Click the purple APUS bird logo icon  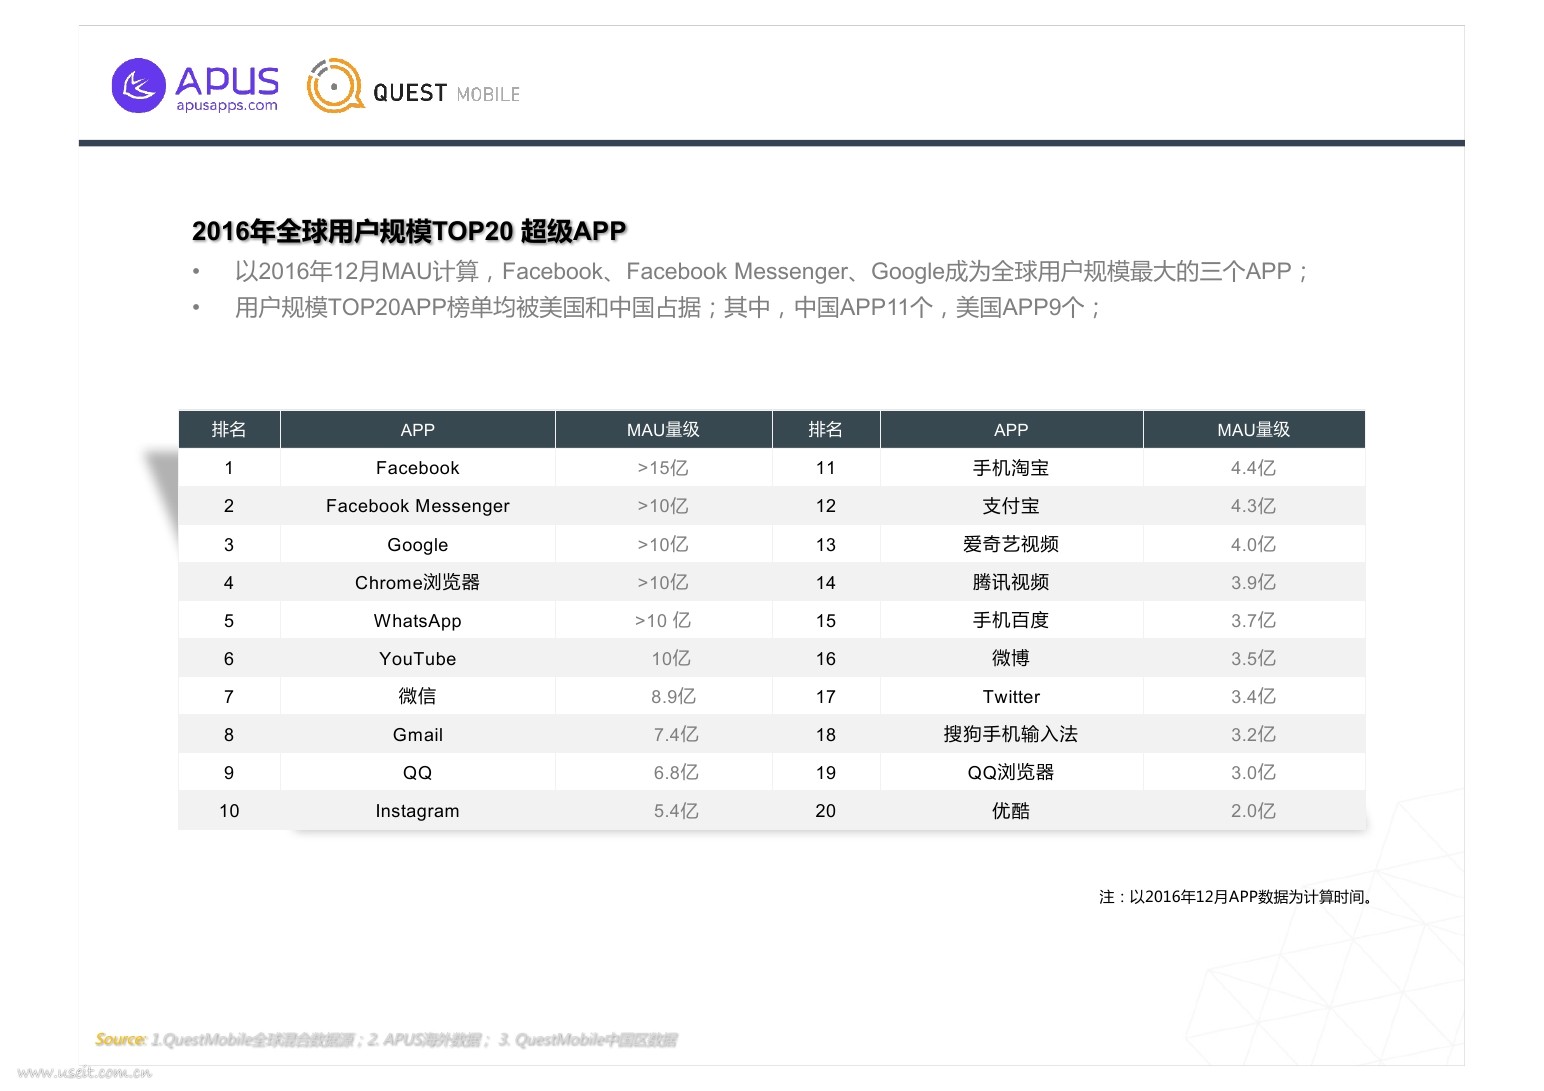(138, 85)
